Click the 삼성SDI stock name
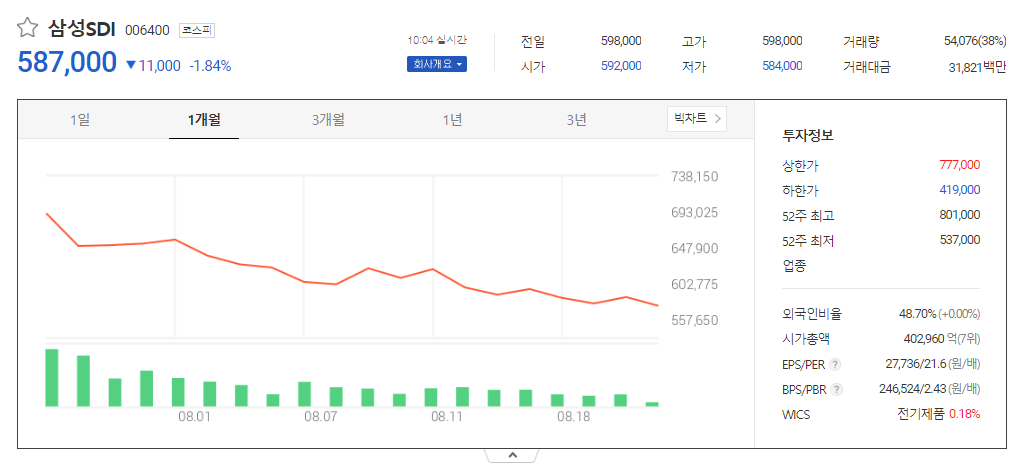Image resolution: width=1019 pixels, height=472 pixels. tap(82, 29)
